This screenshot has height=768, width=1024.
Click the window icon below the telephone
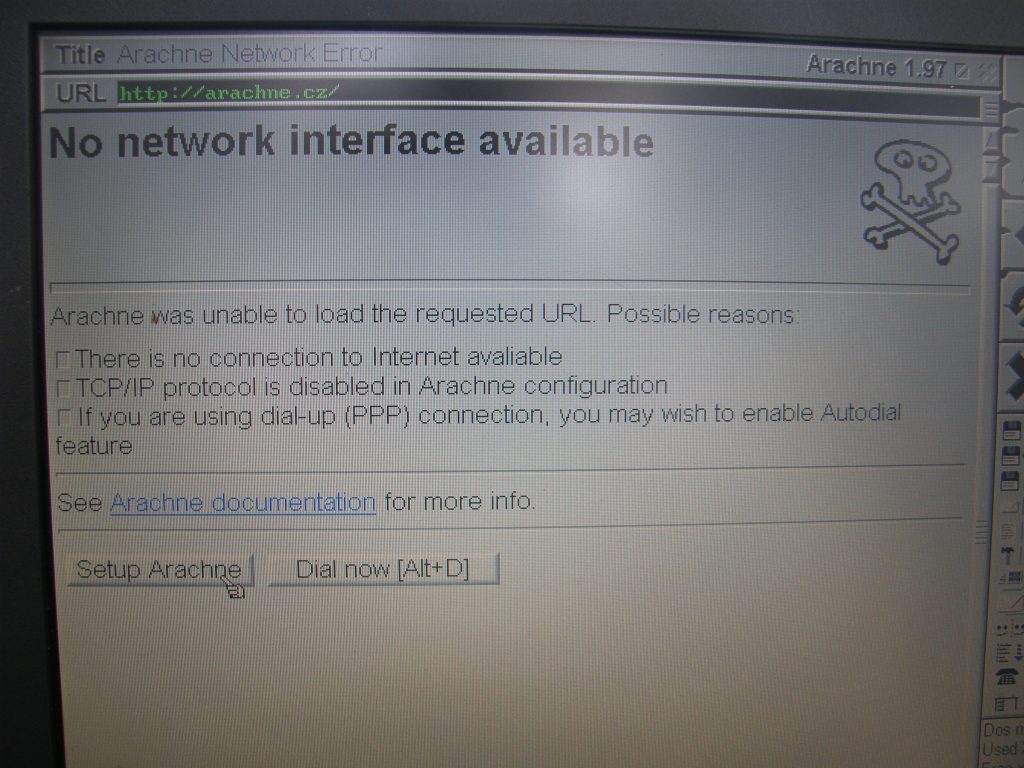click(1006, 704)
